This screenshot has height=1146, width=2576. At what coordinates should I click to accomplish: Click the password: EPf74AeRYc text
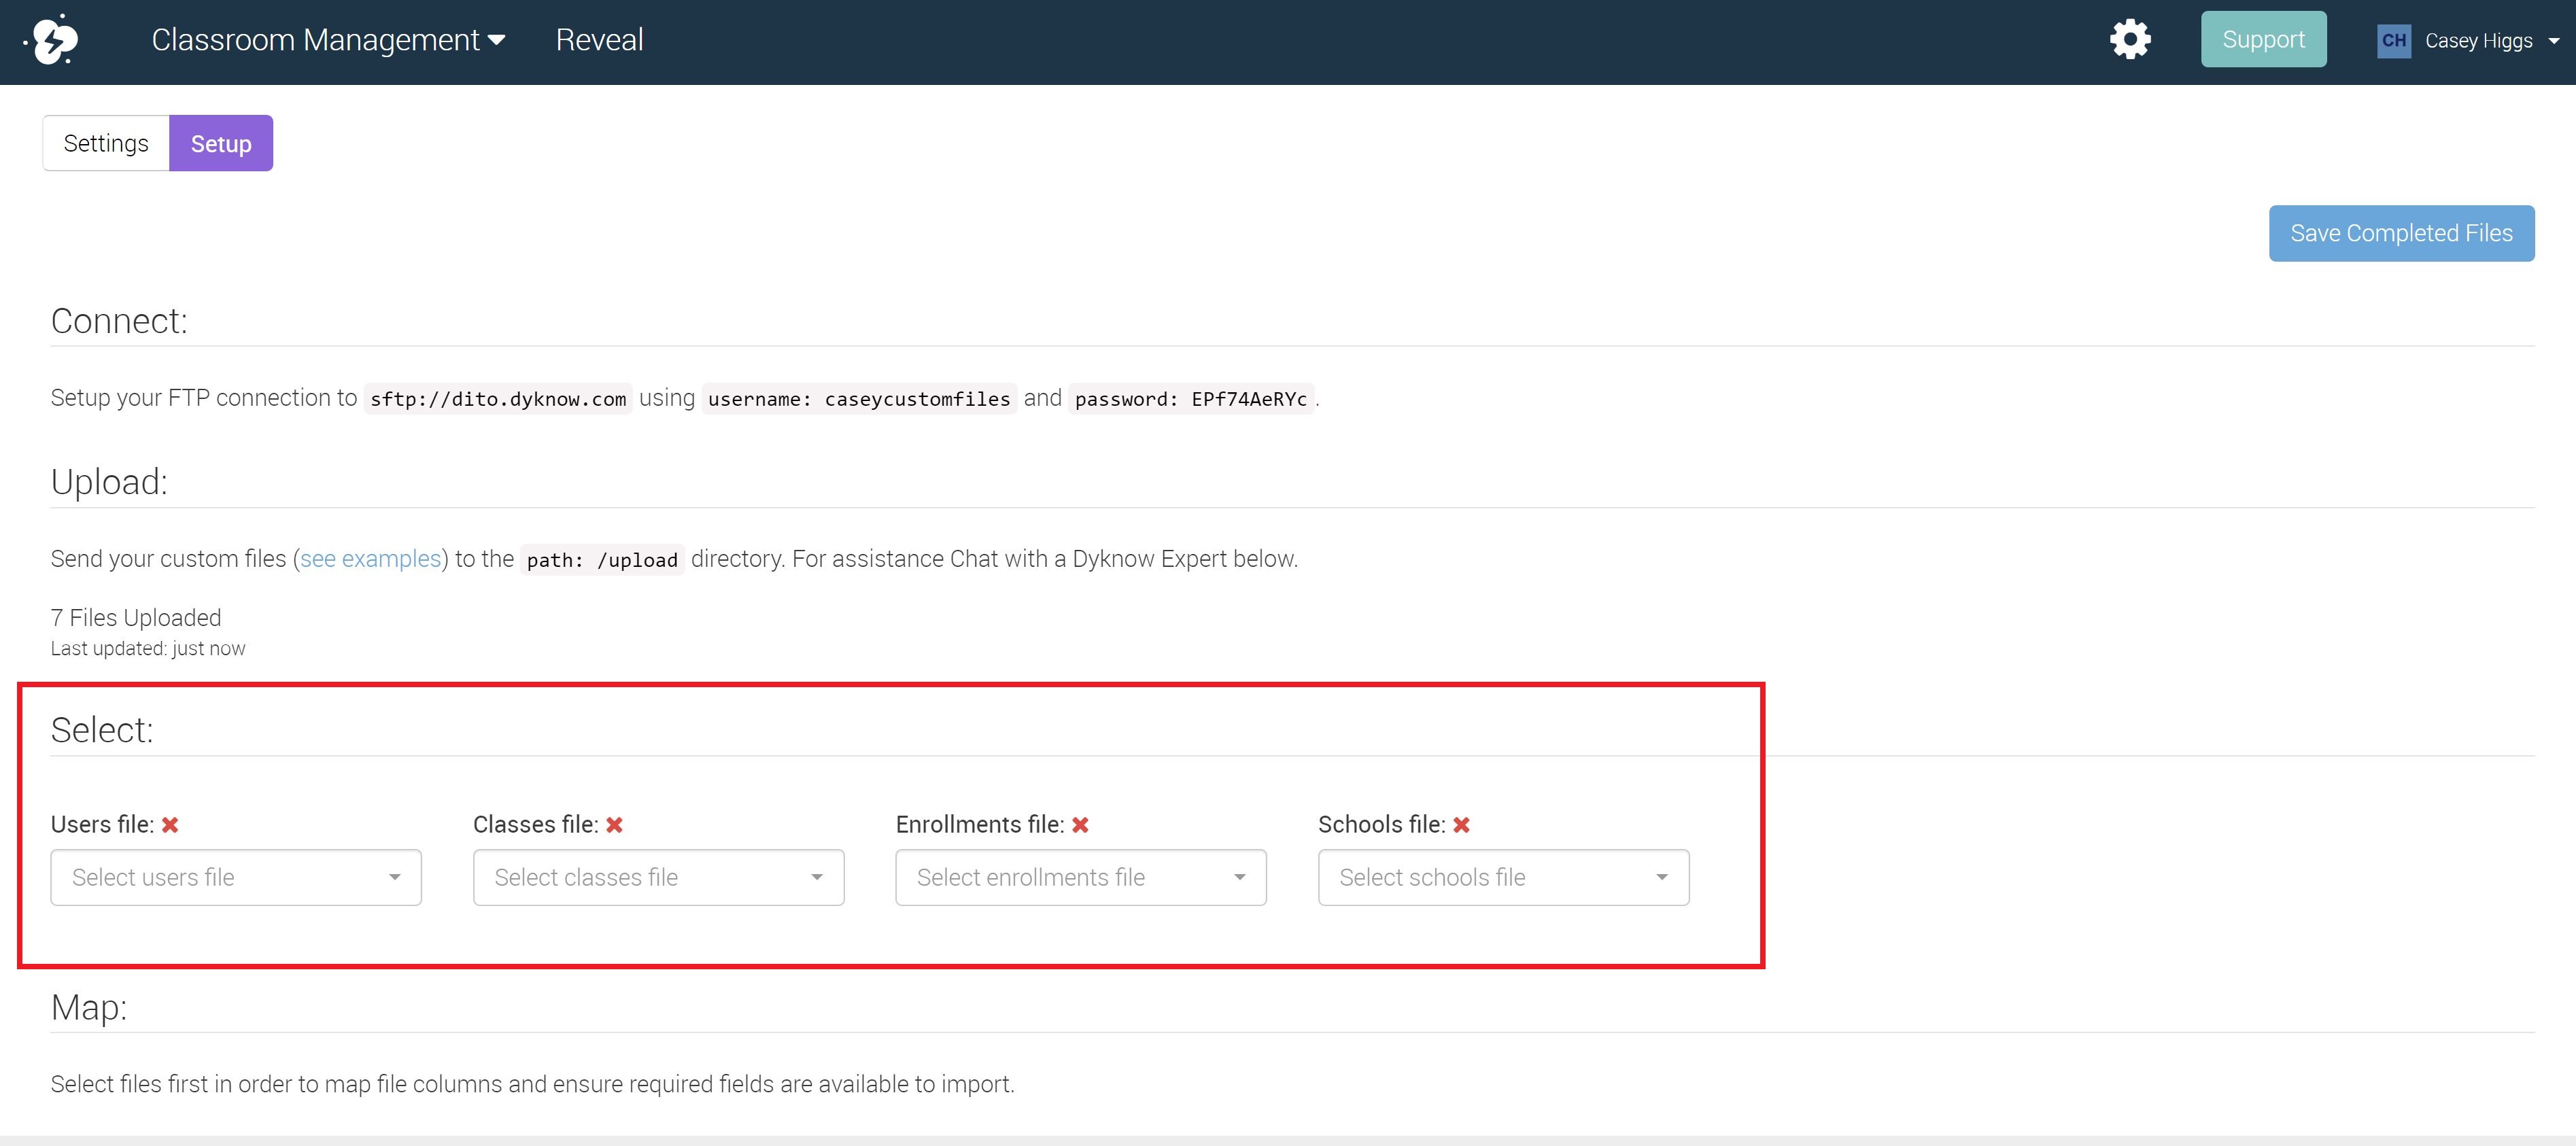[1191, 399]
